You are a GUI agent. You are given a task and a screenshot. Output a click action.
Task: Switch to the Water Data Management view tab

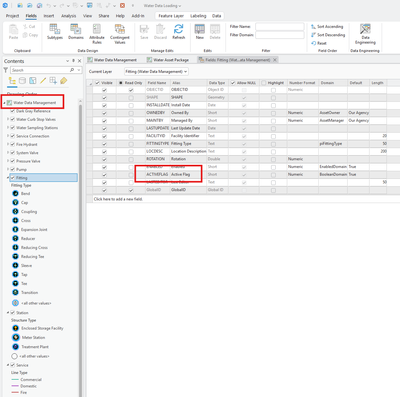pos(112,60)
